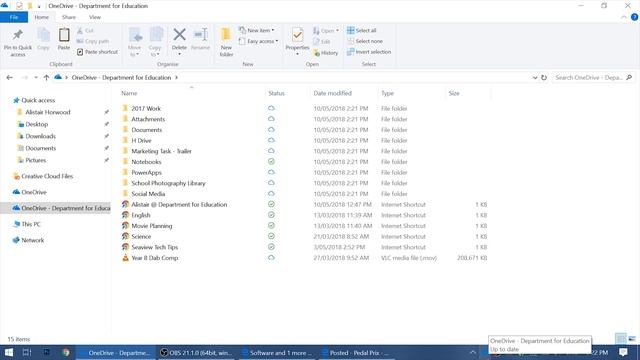Click Copy path in Clipboard group
Screen dimensions: 640x360
pyautogui.click(x=93, y=41)
